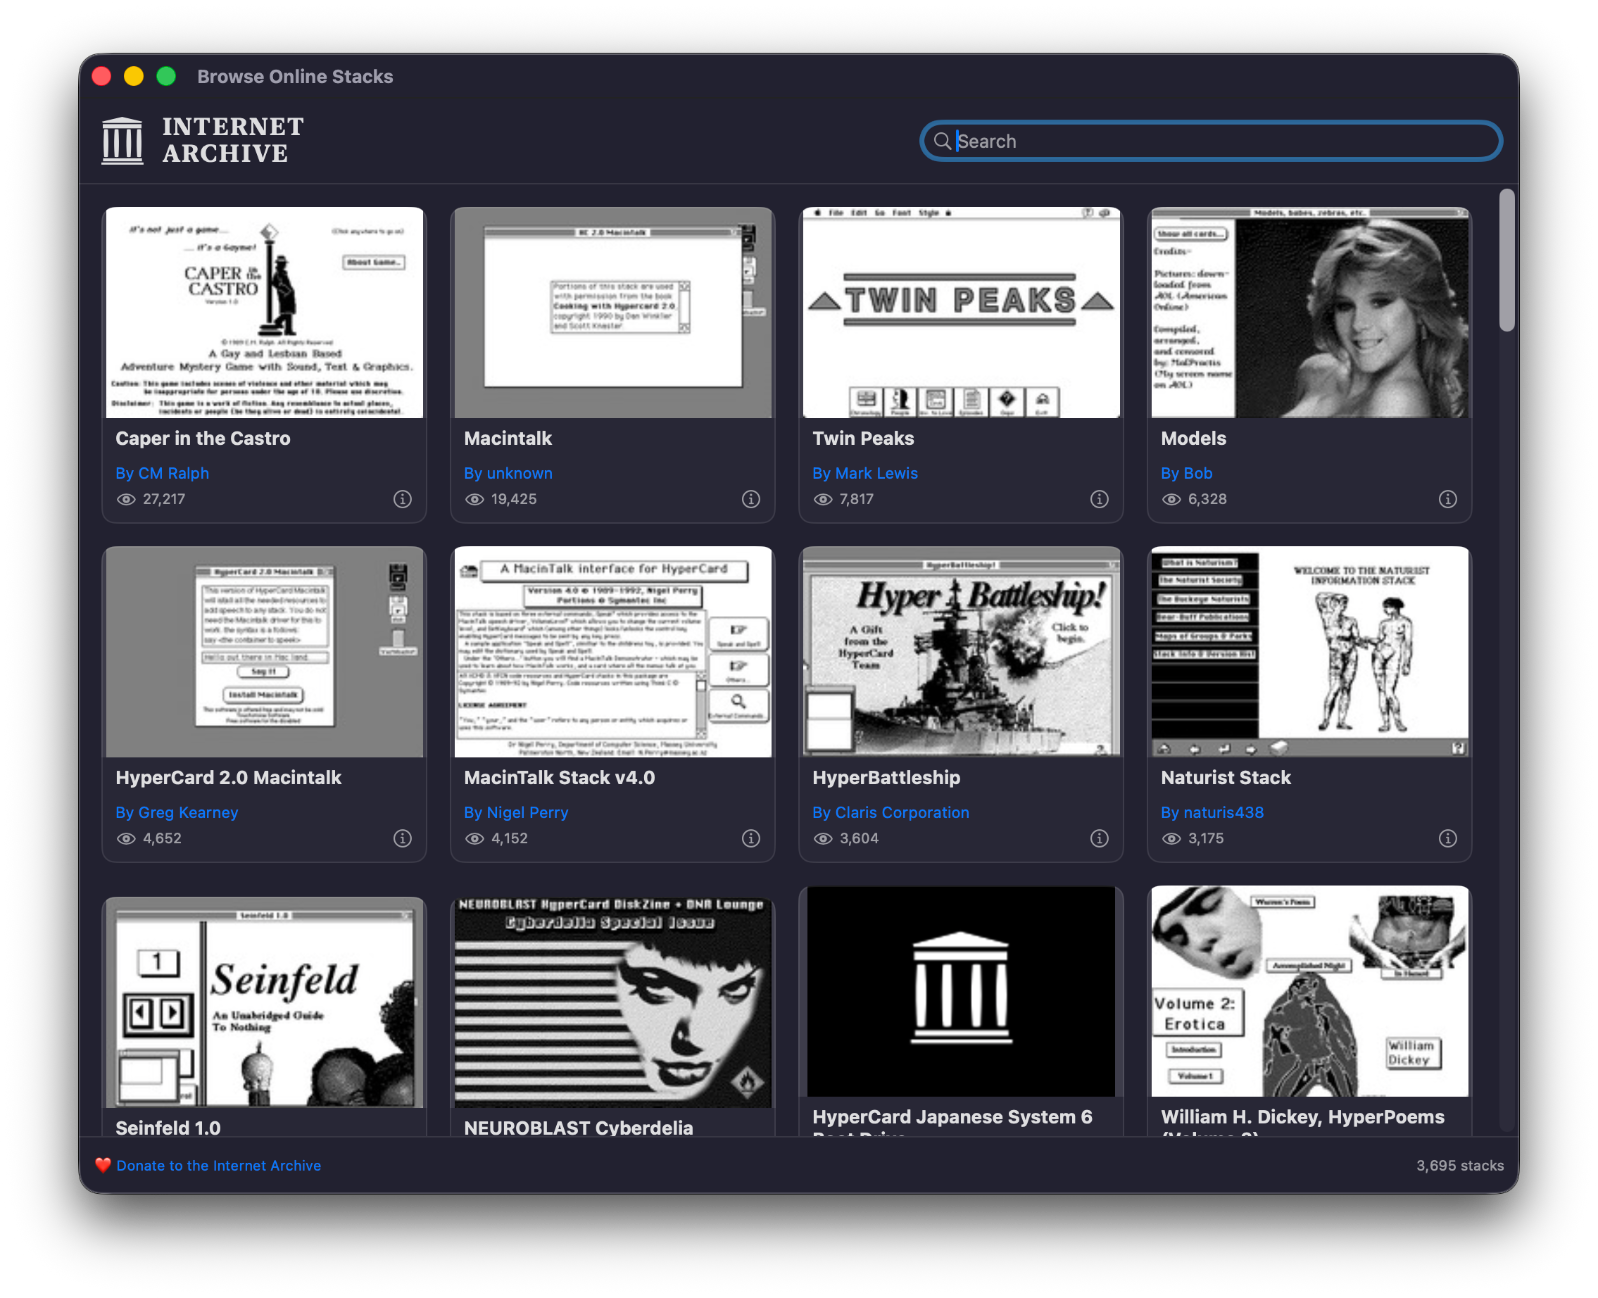Show info for Naturist Stack

[1447, 838]
